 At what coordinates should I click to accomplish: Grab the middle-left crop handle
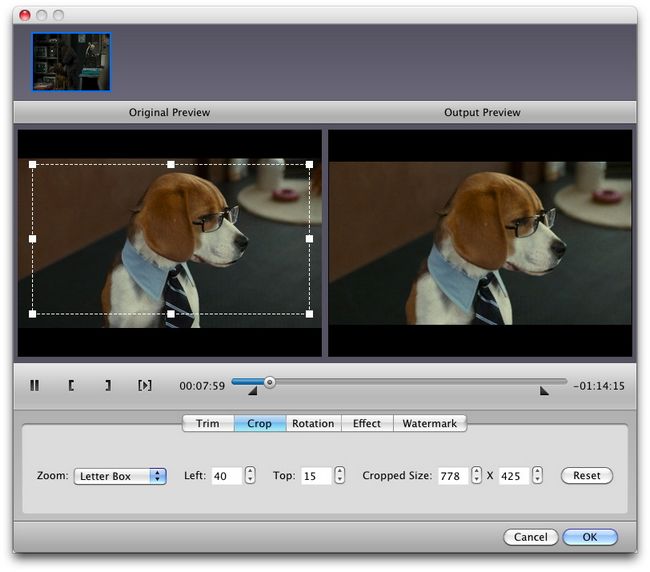(x=33, y=239)
